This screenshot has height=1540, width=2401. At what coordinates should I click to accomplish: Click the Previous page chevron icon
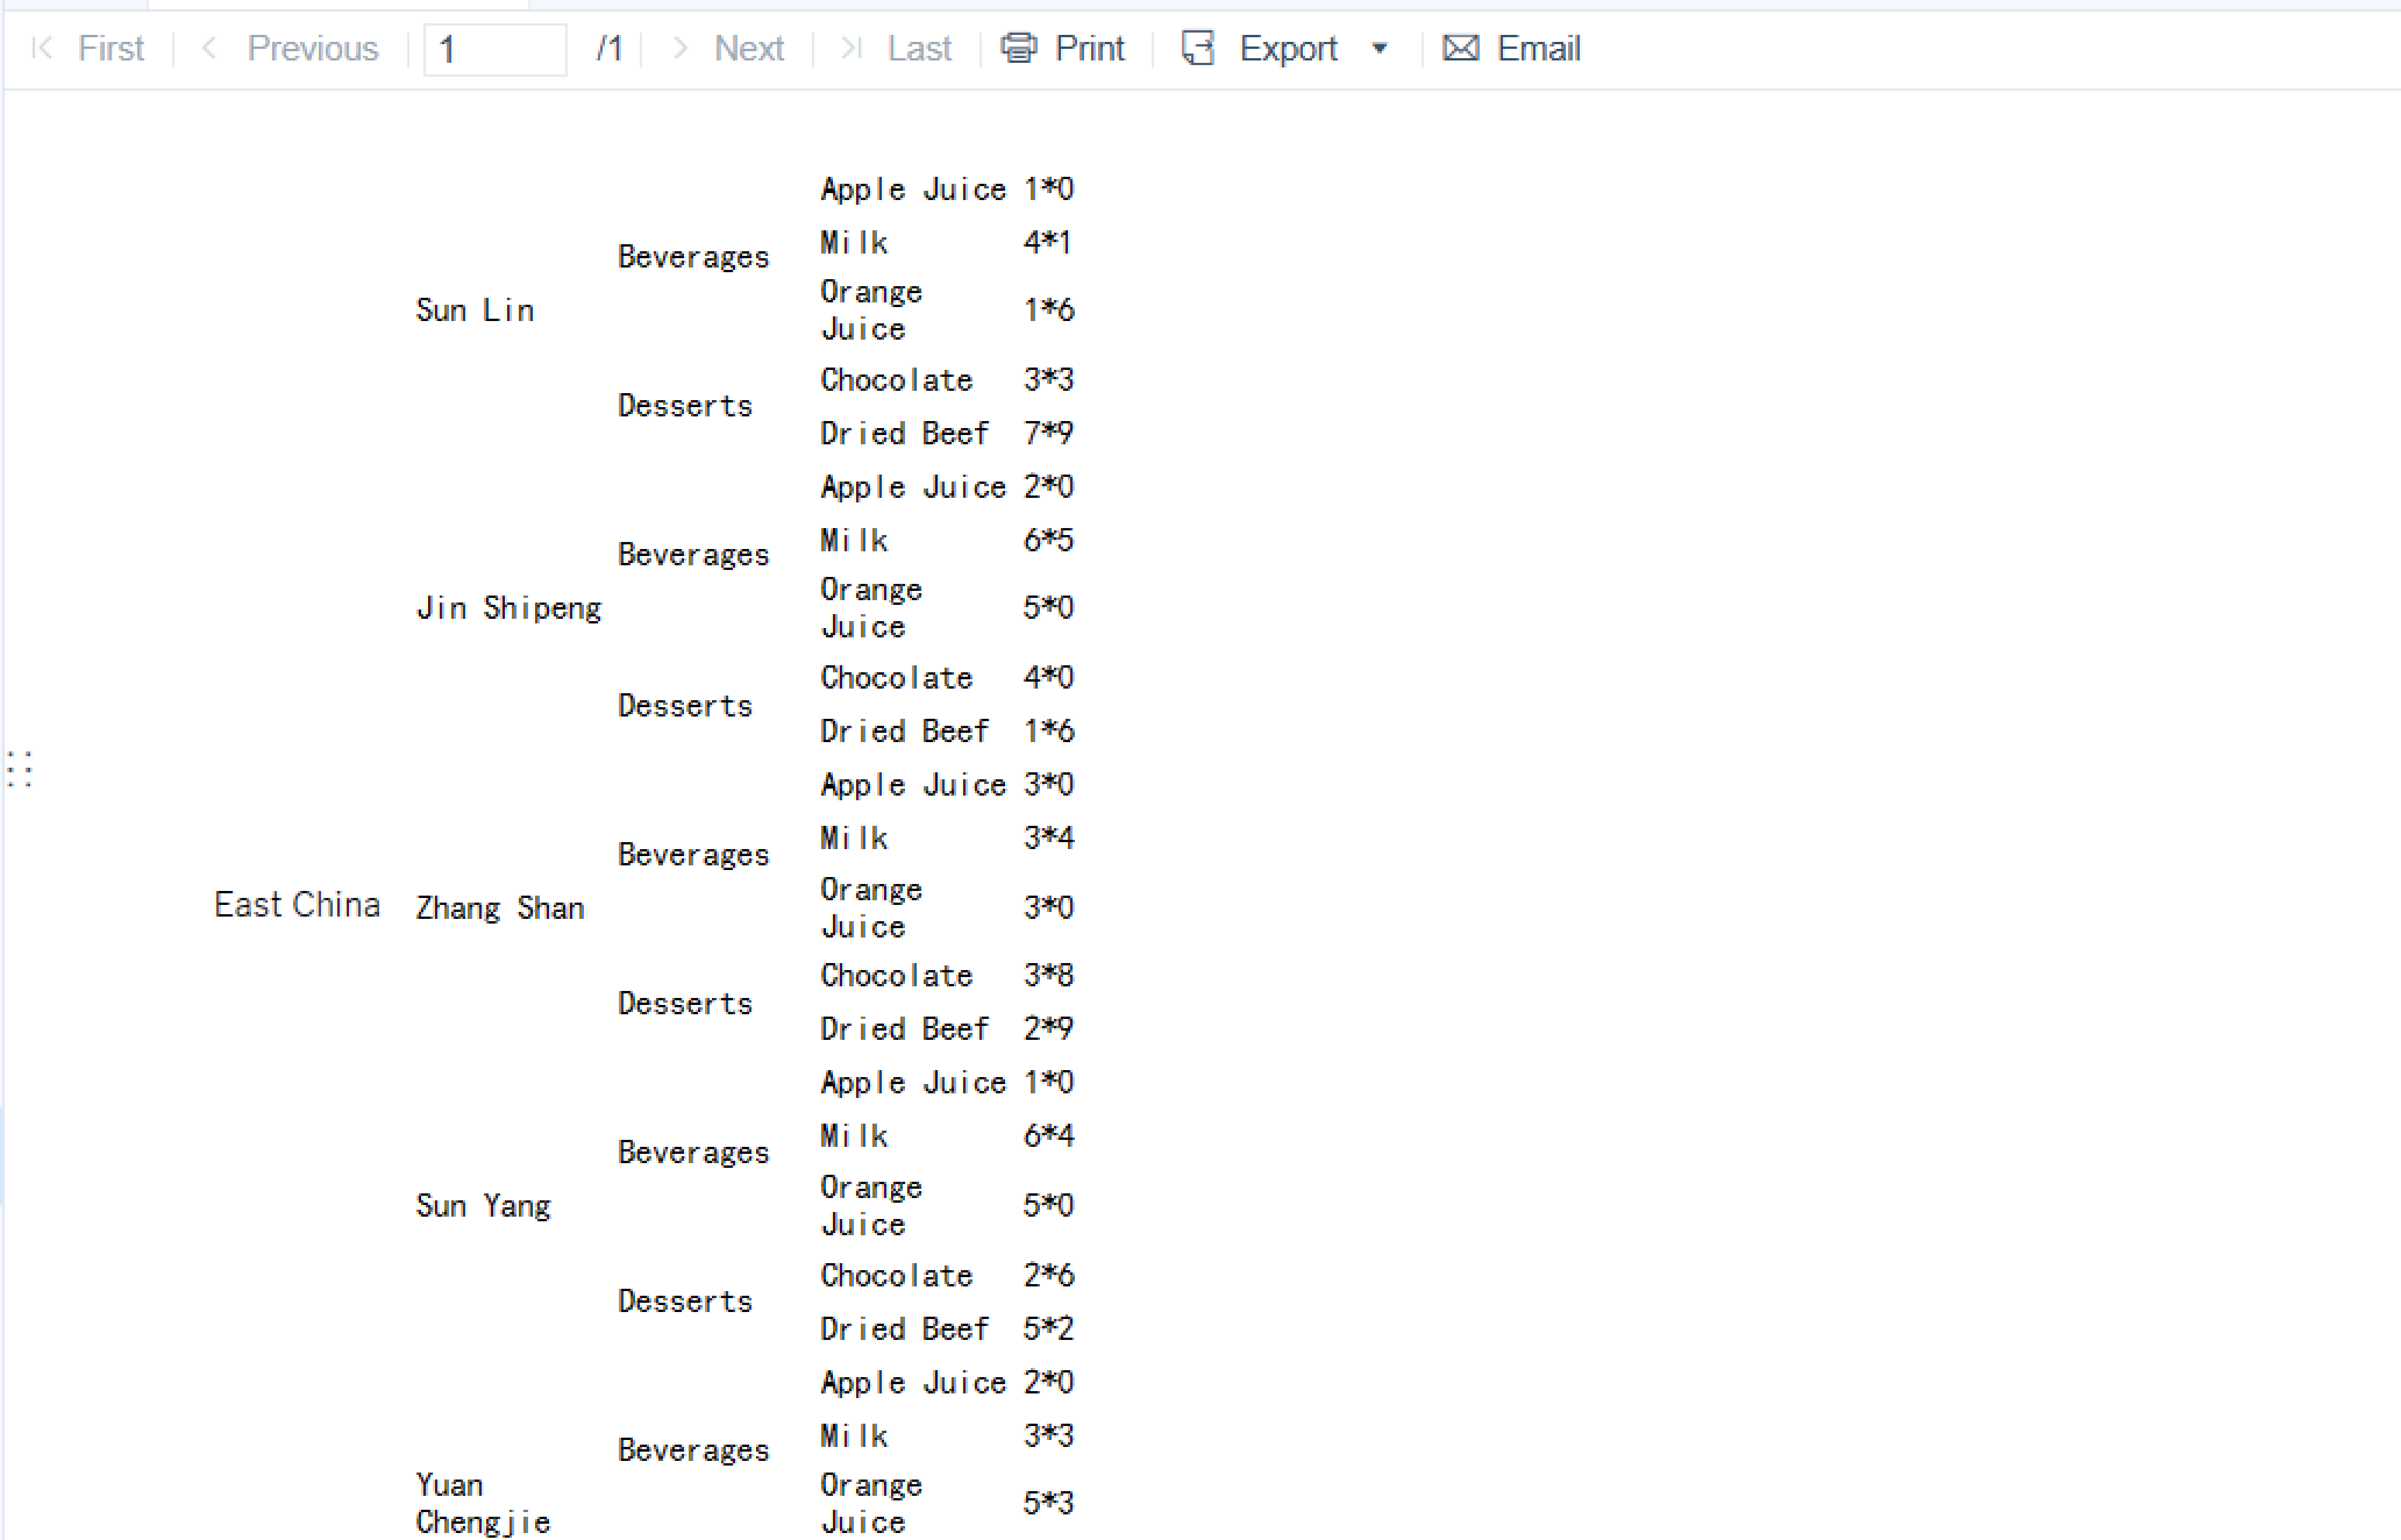coord(209,48)
